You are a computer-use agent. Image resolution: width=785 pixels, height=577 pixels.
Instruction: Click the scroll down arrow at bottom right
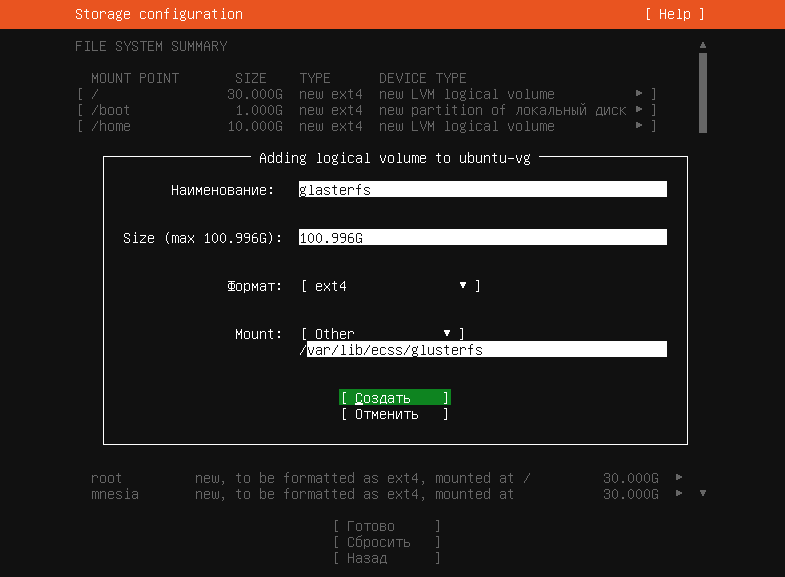[x=703, y=493]
